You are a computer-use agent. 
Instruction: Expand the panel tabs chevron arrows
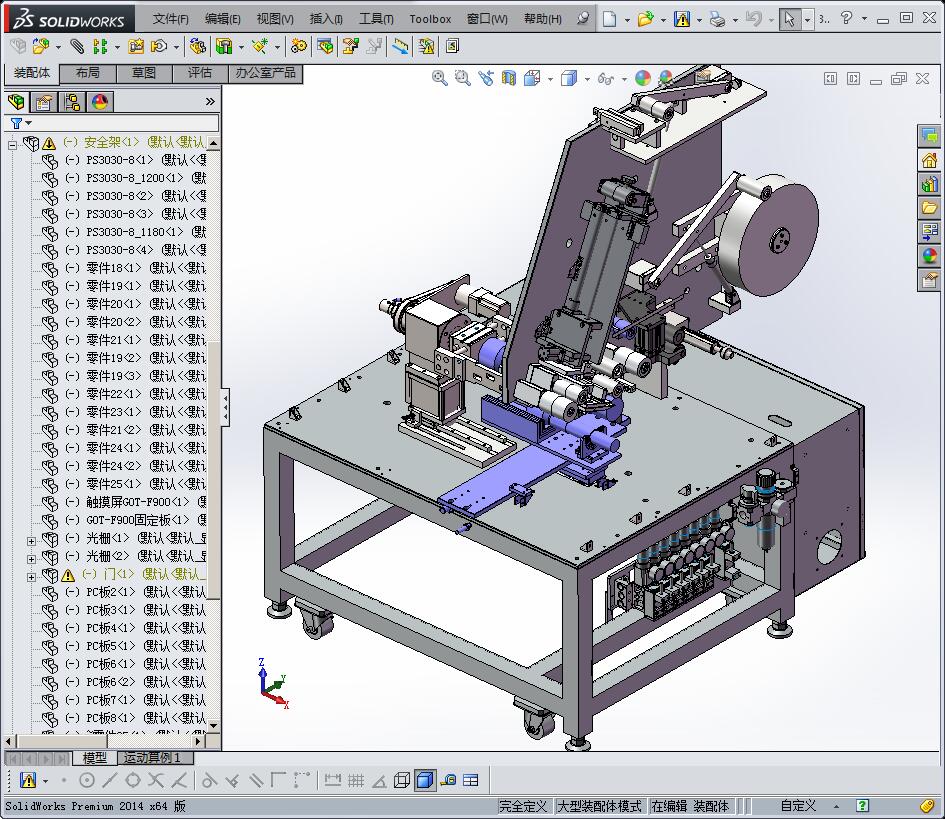(210, 101)
